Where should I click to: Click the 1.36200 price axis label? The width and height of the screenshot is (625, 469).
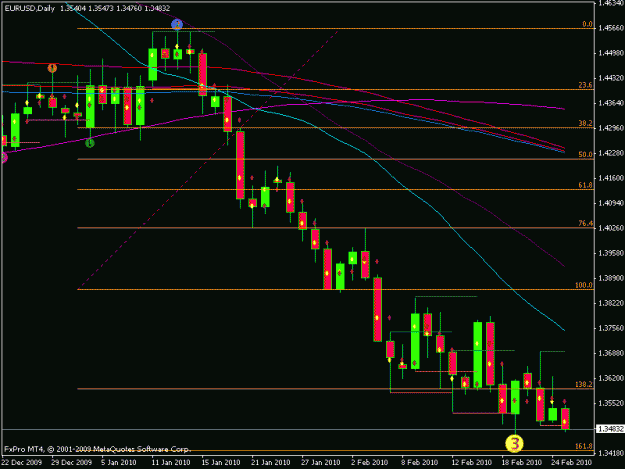(x=611, y=378)
